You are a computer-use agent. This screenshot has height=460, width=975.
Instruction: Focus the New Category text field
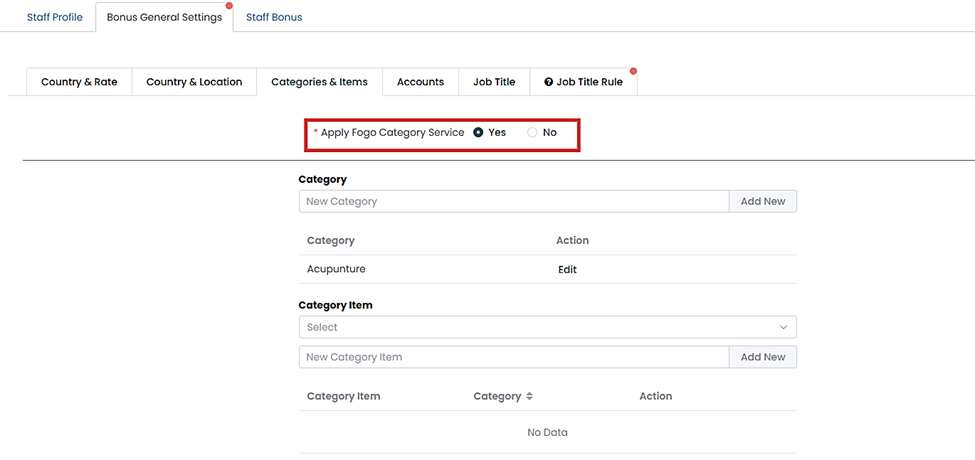pyautogui.click(x=513, y=201)
